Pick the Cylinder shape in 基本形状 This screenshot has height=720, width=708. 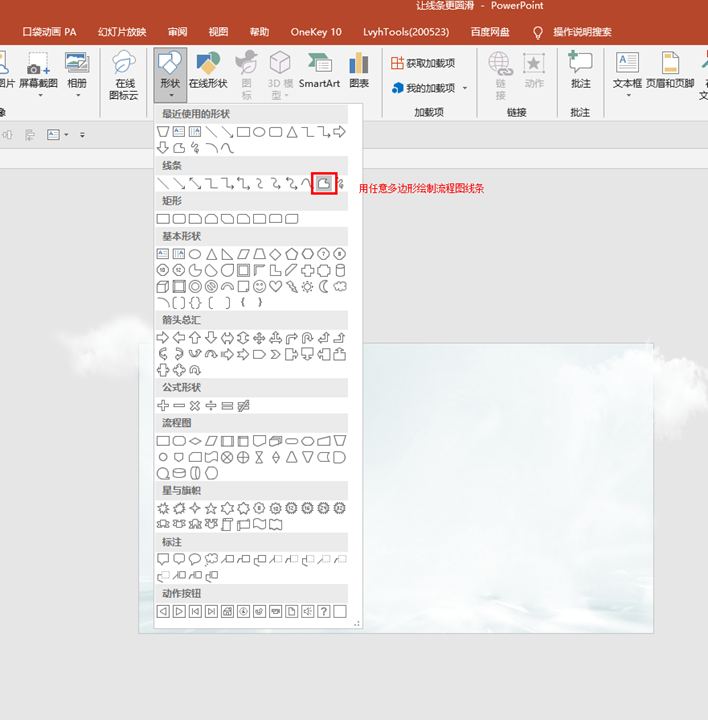340,270
